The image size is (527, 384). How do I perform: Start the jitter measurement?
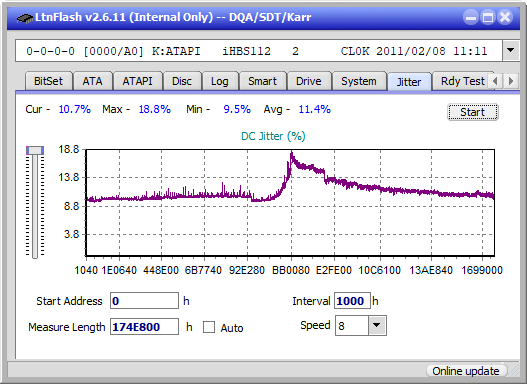[x=473, y=112]
